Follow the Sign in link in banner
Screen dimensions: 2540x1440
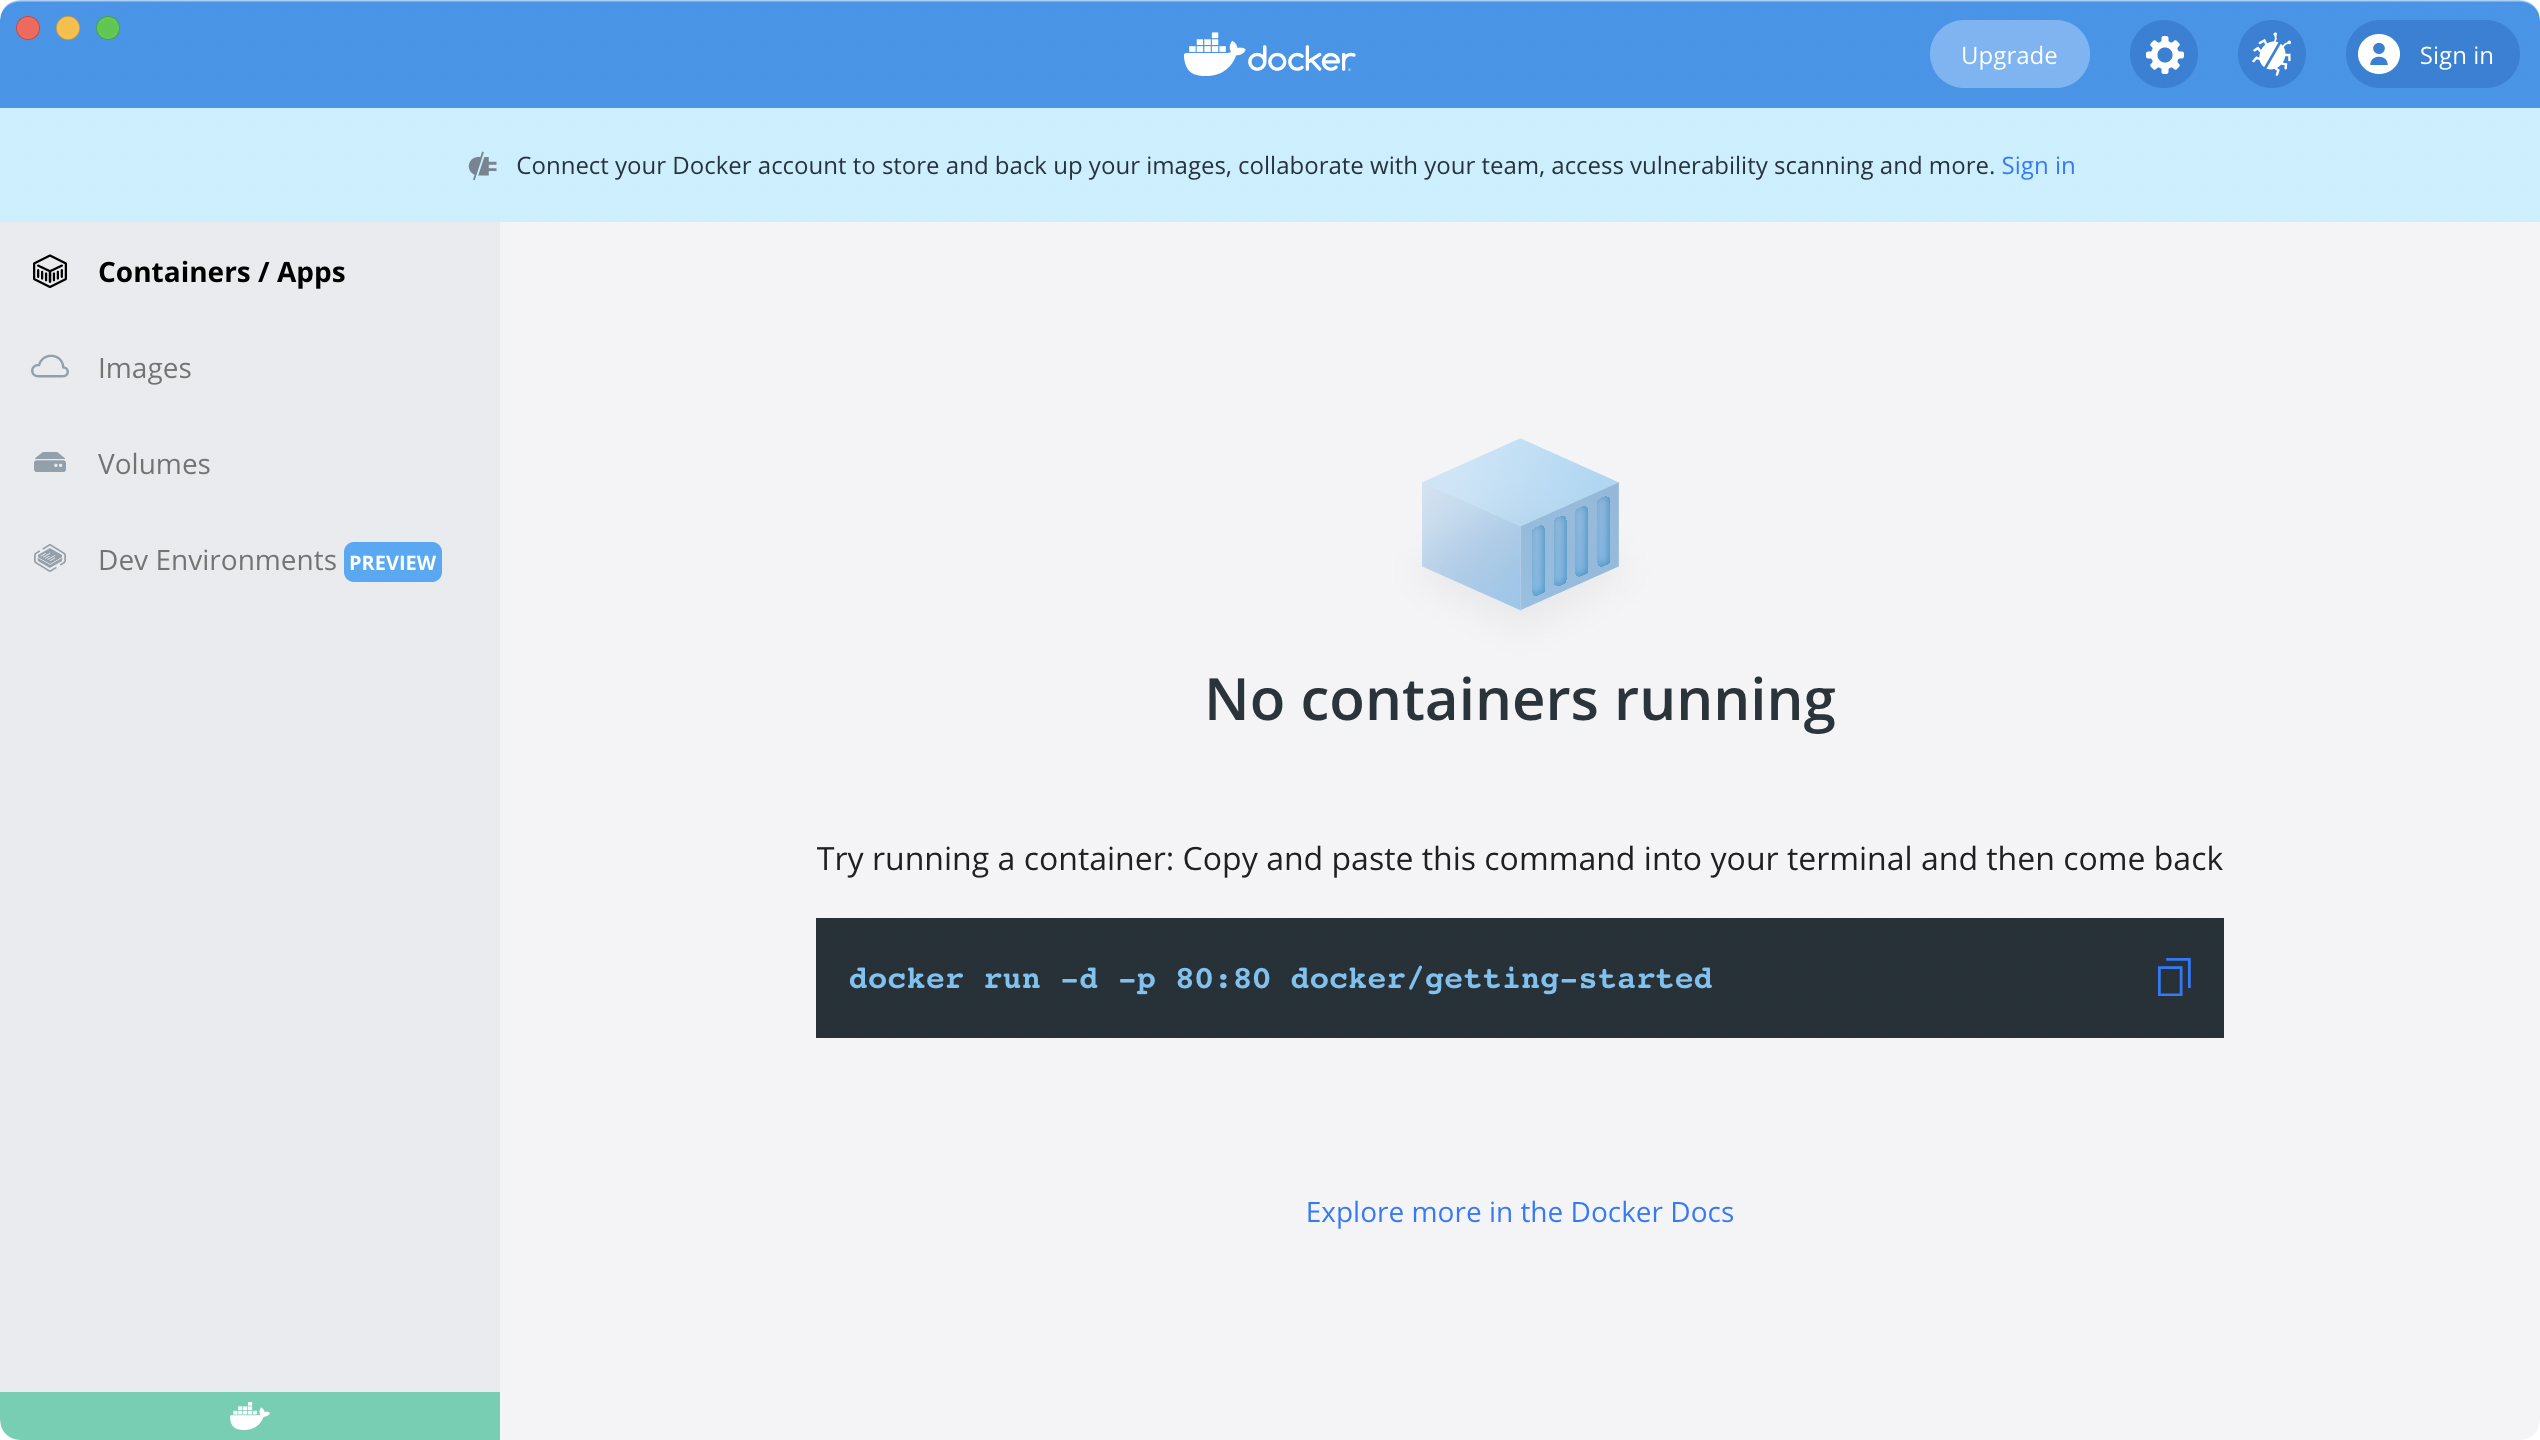2037,166
